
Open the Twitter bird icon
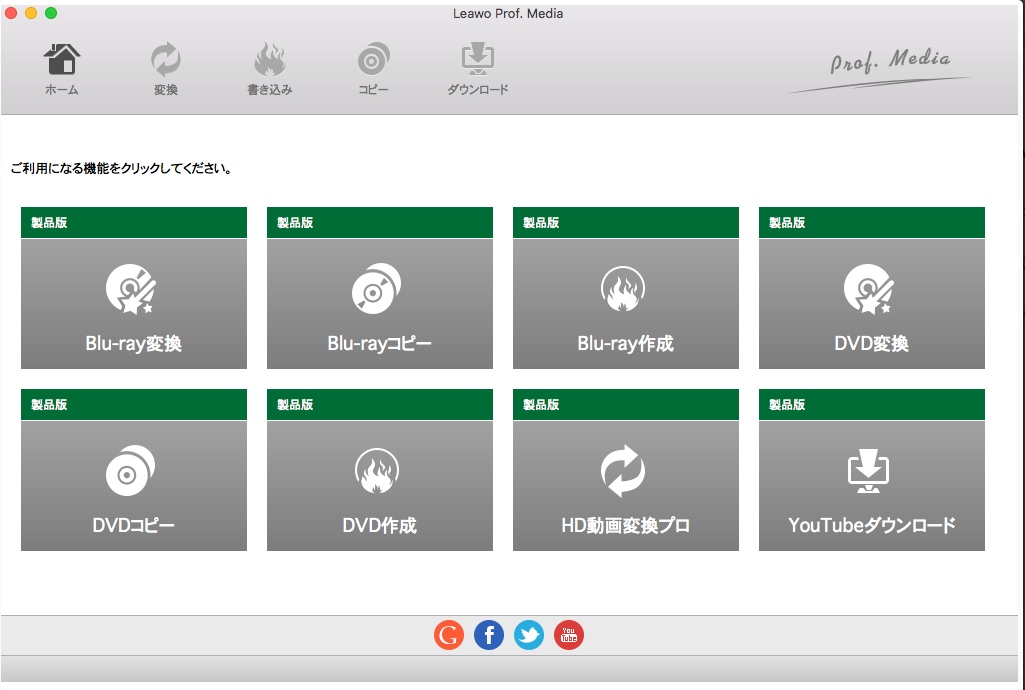(x=529, y=635)
